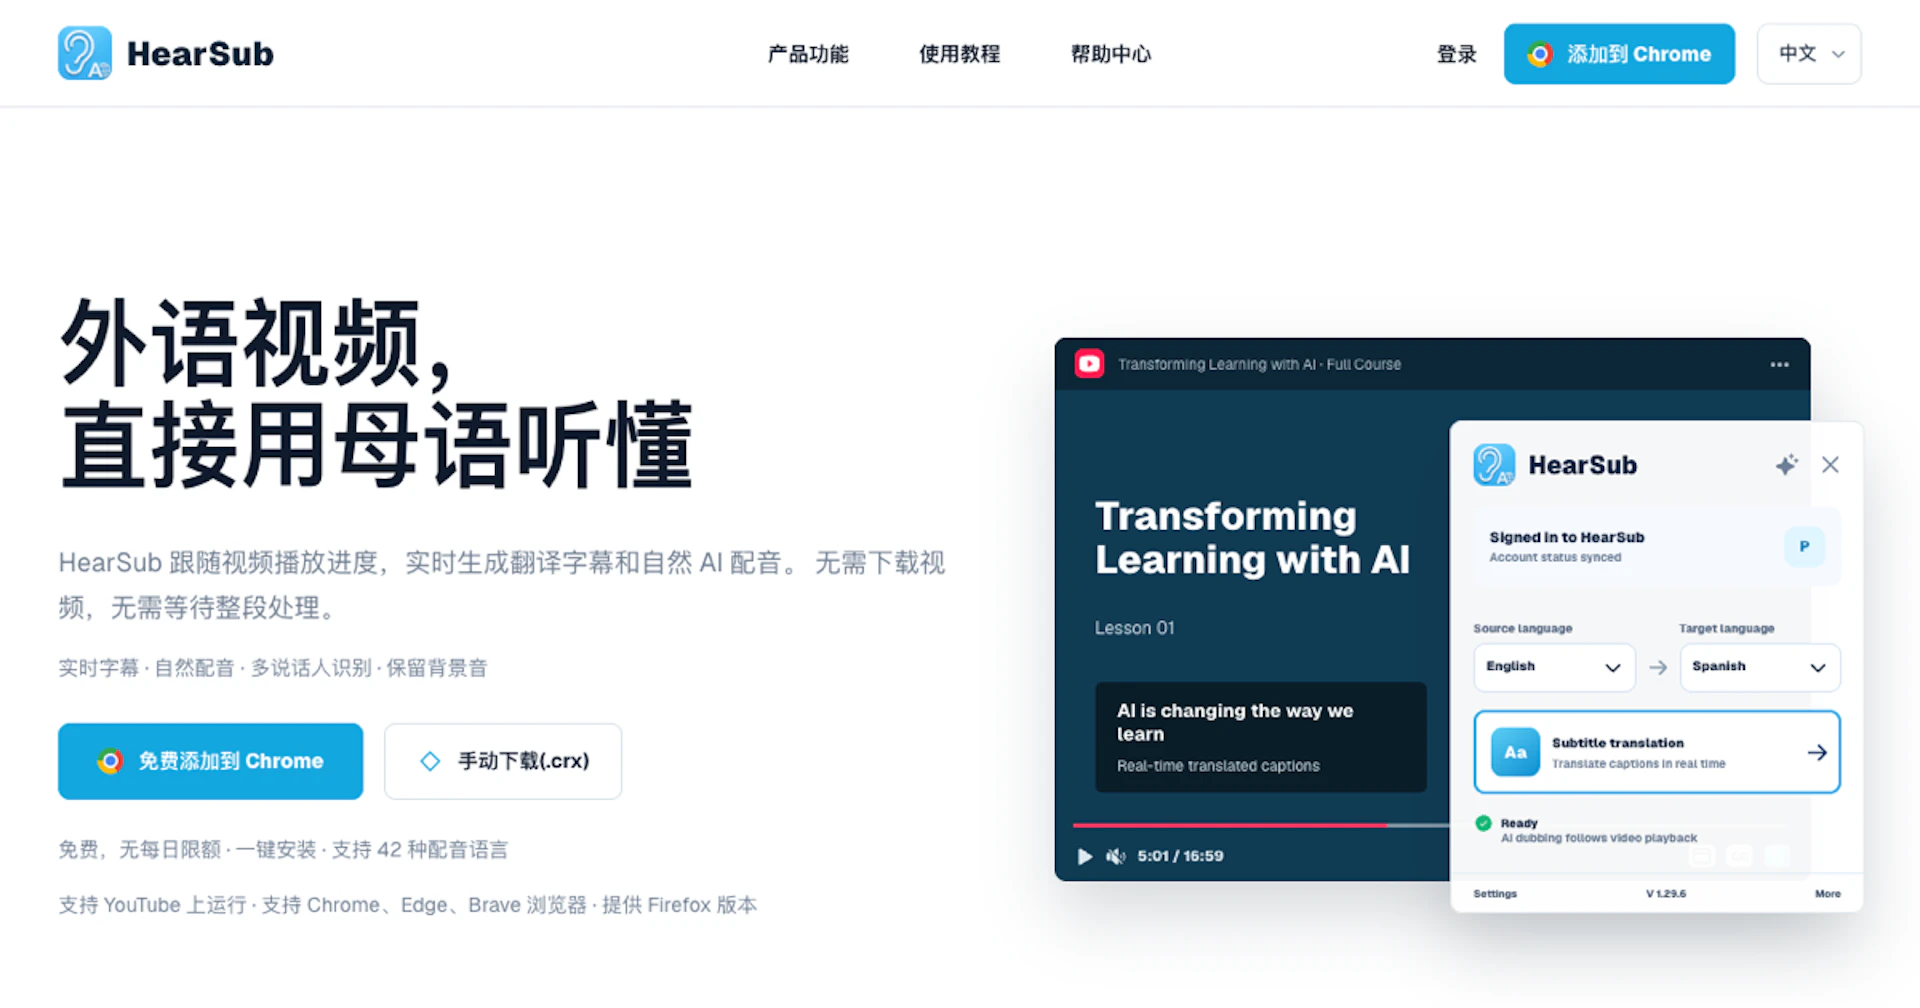
Task: Click the 添加到 Chrome button in the header
Action: pos(1619,54)
